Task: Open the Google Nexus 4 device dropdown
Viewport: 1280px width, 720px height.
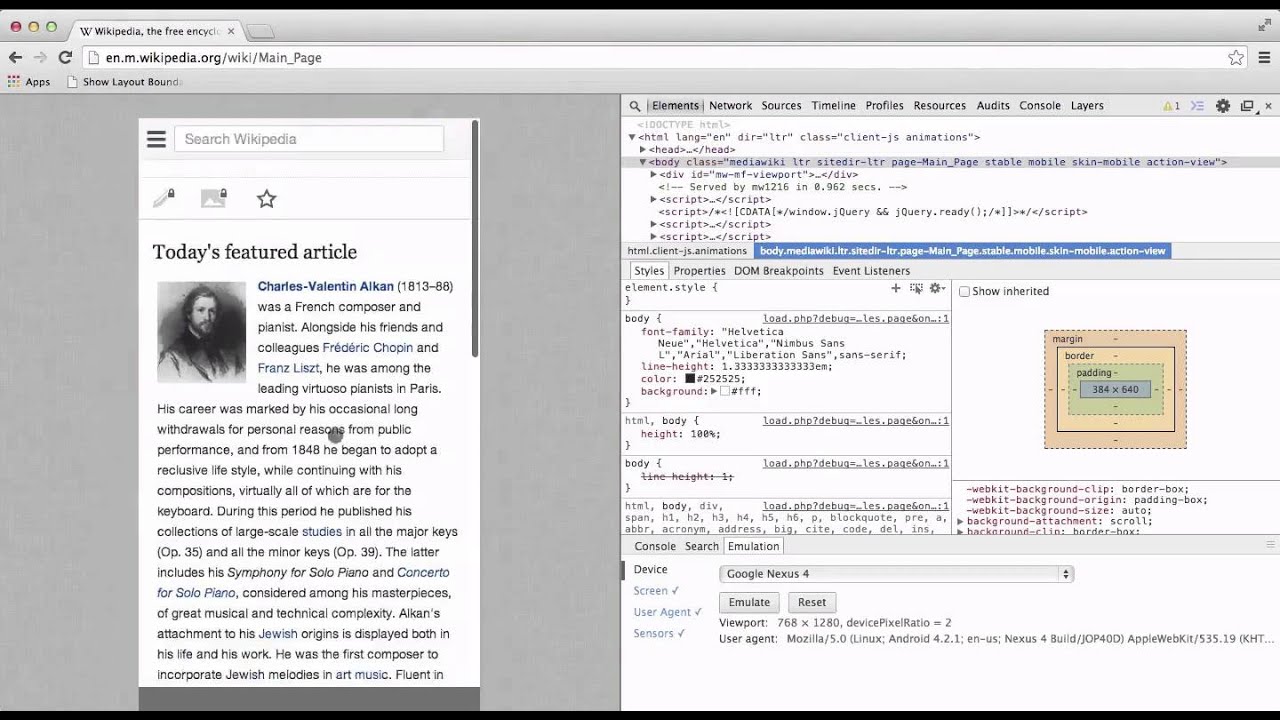Action: [x=896, y=574]
